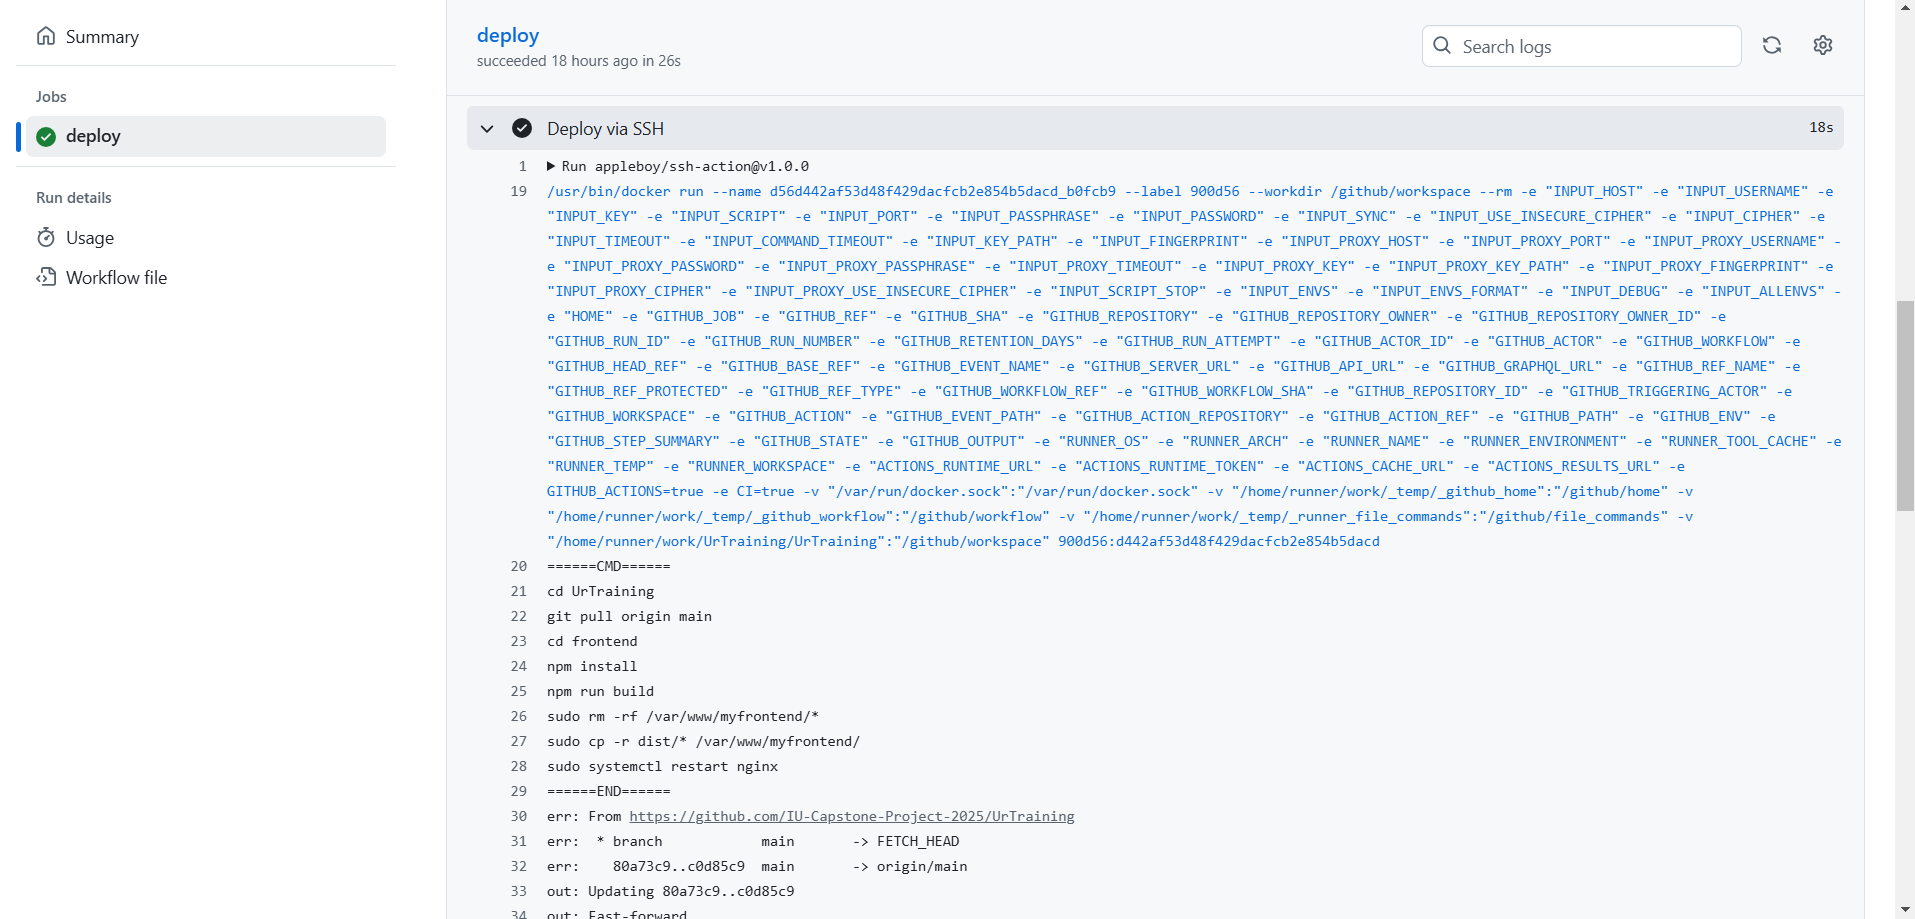Image resolution: width=1915 pixels, height=919 pixels.
Task: Click line number 20 in logs
Action: click(x=519, y=566)
